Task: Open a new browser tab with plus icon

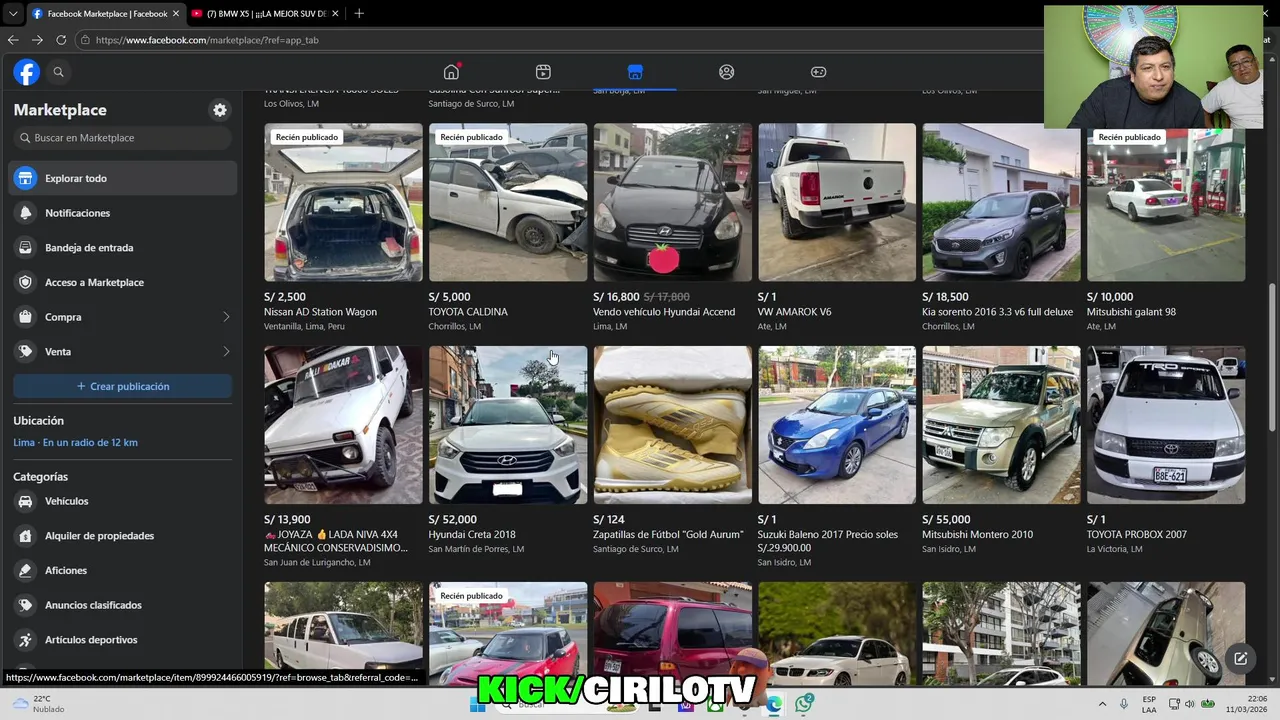Action: [x=359, y=13]
